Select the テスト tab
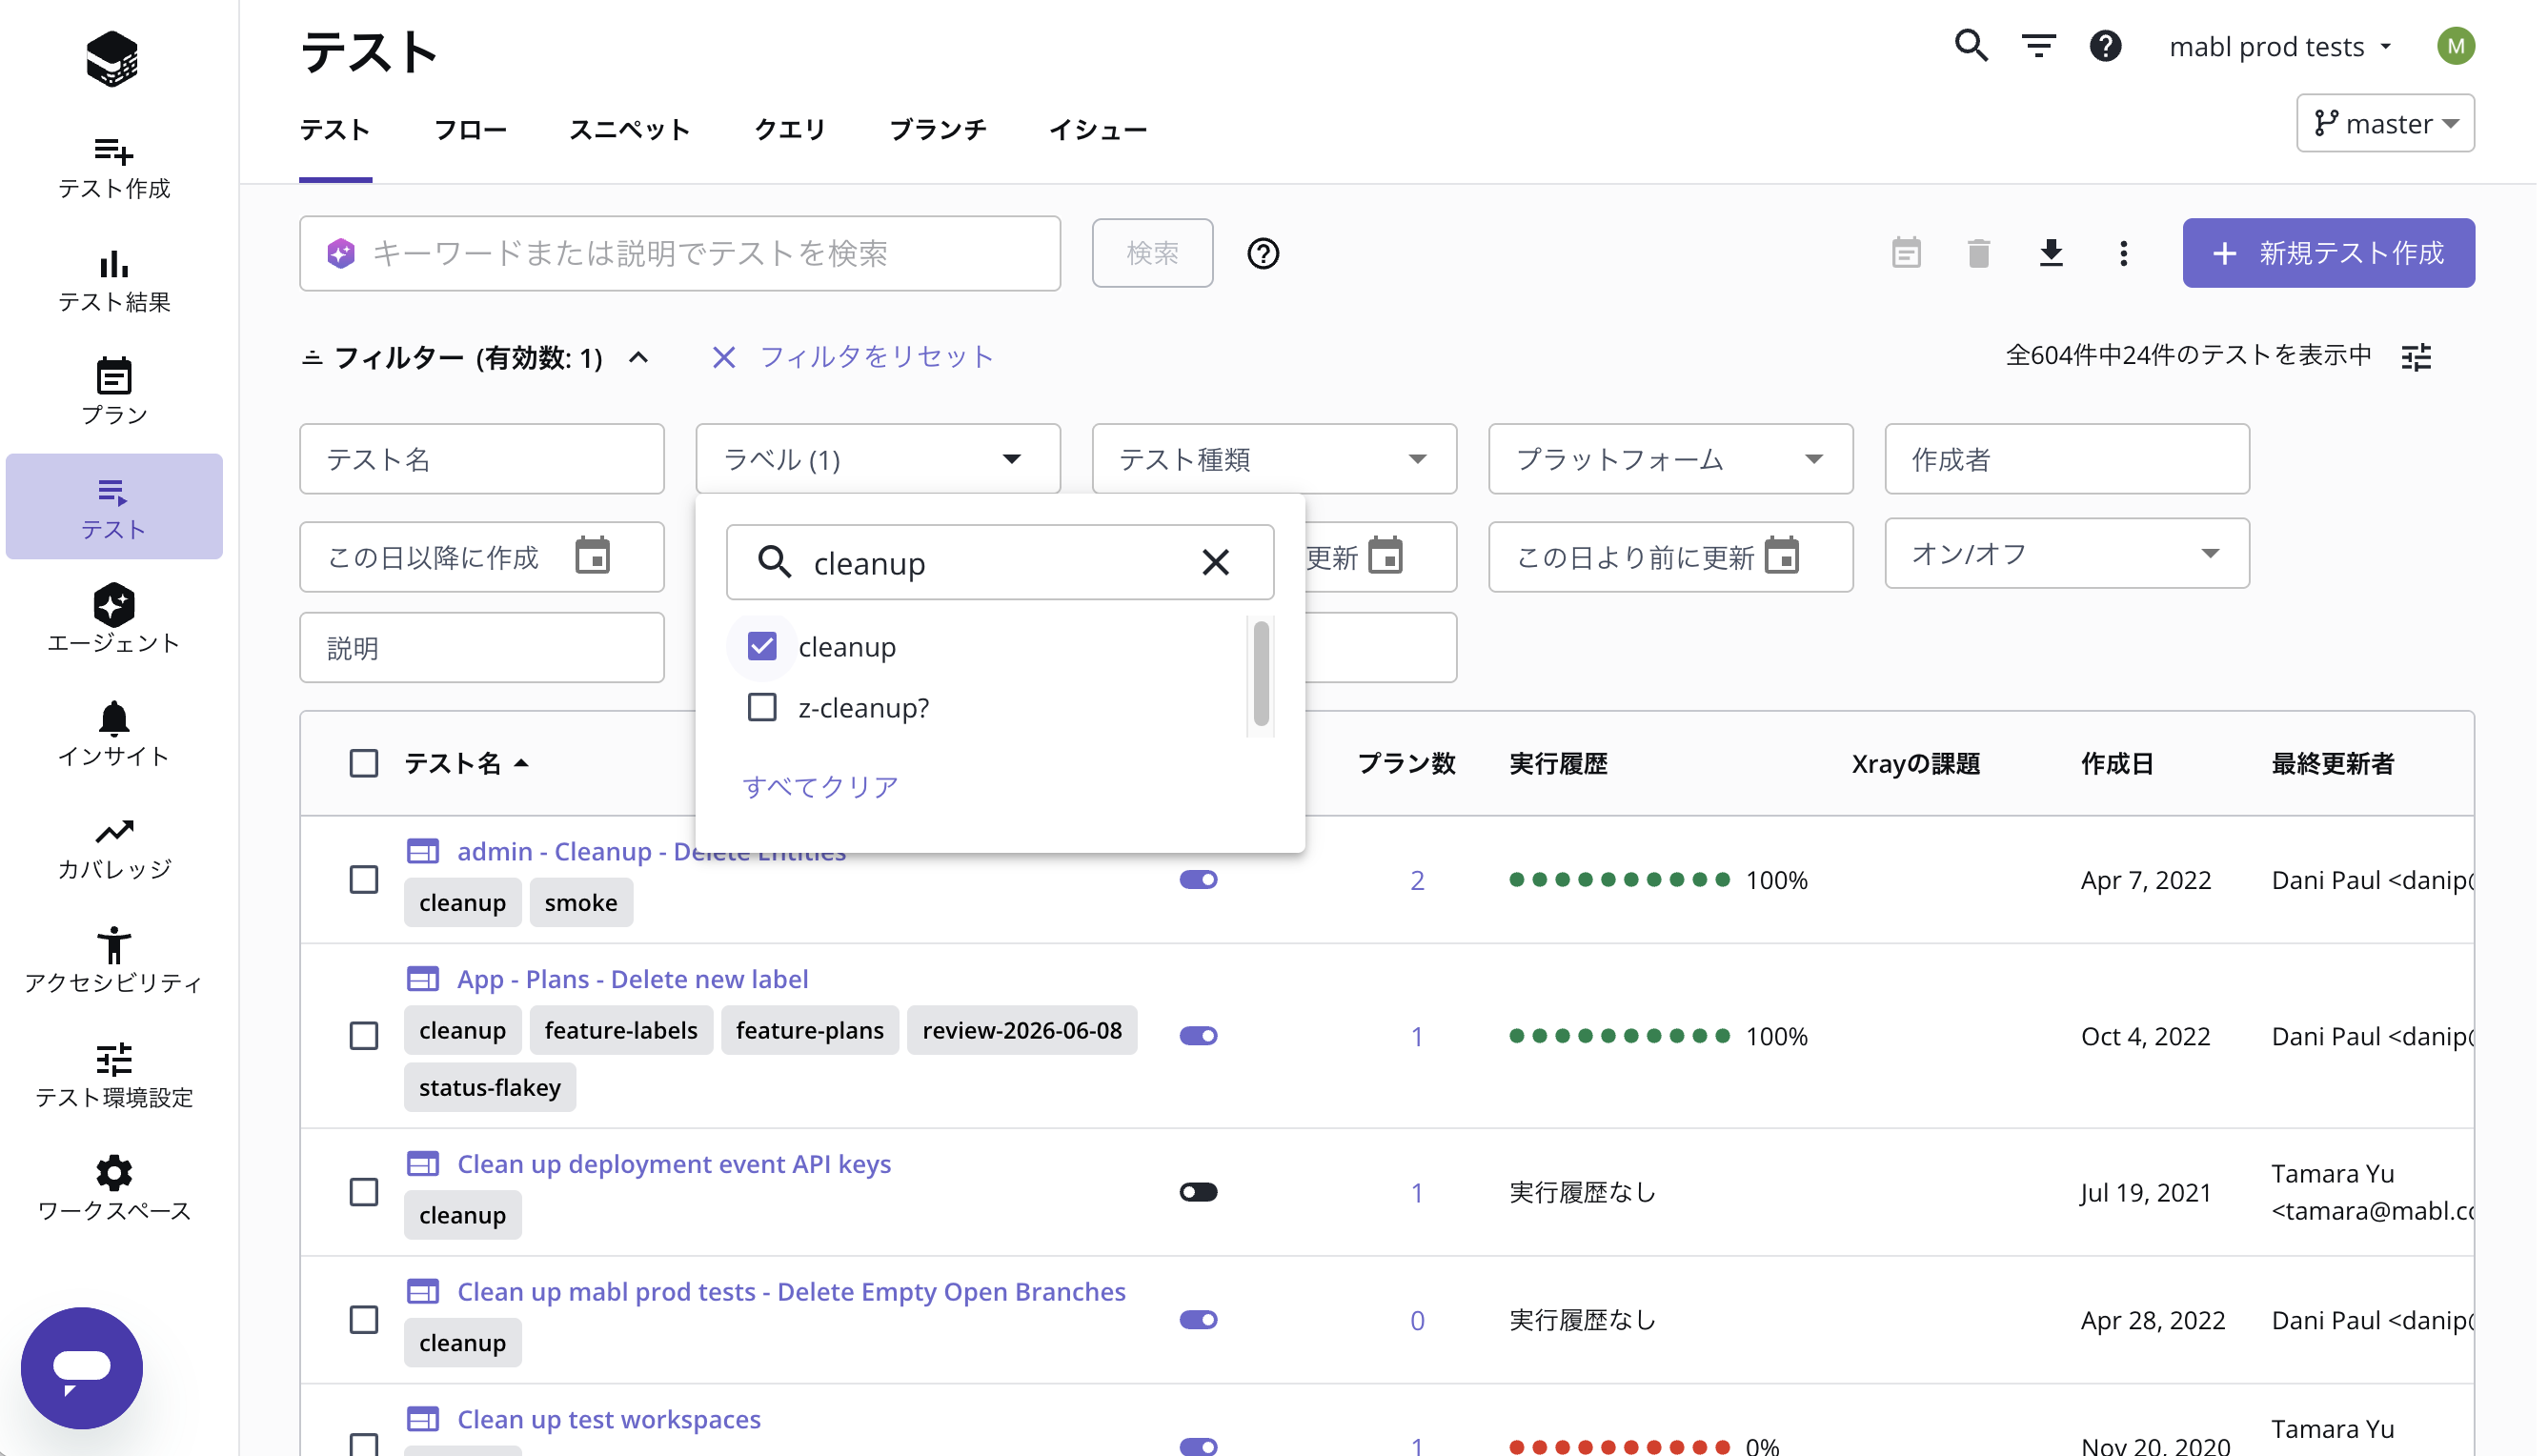The image size is (2548, 1456). click(x=337, y=130)
